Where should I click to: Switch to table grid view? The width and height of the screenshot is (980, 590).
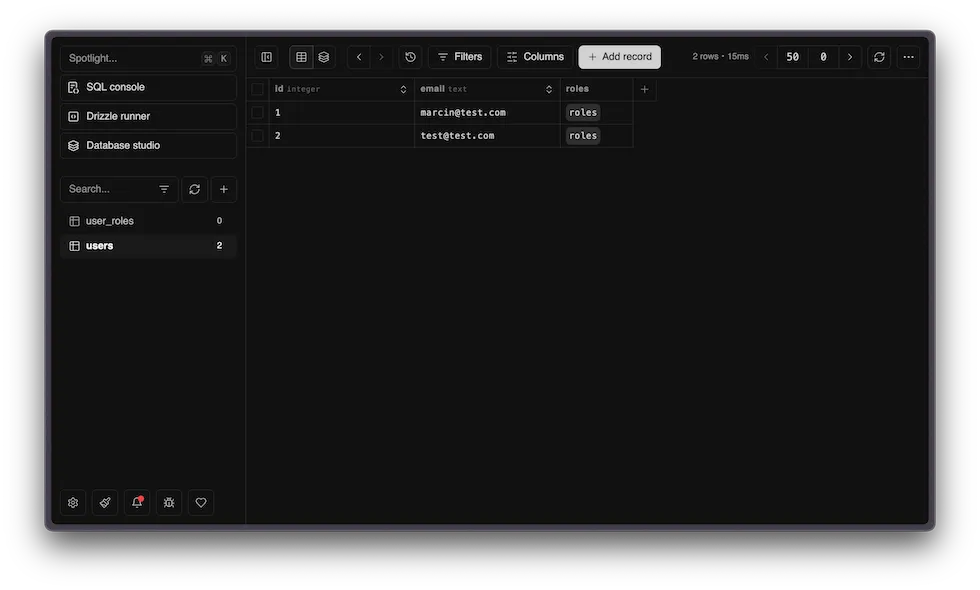tap(301, 57)
